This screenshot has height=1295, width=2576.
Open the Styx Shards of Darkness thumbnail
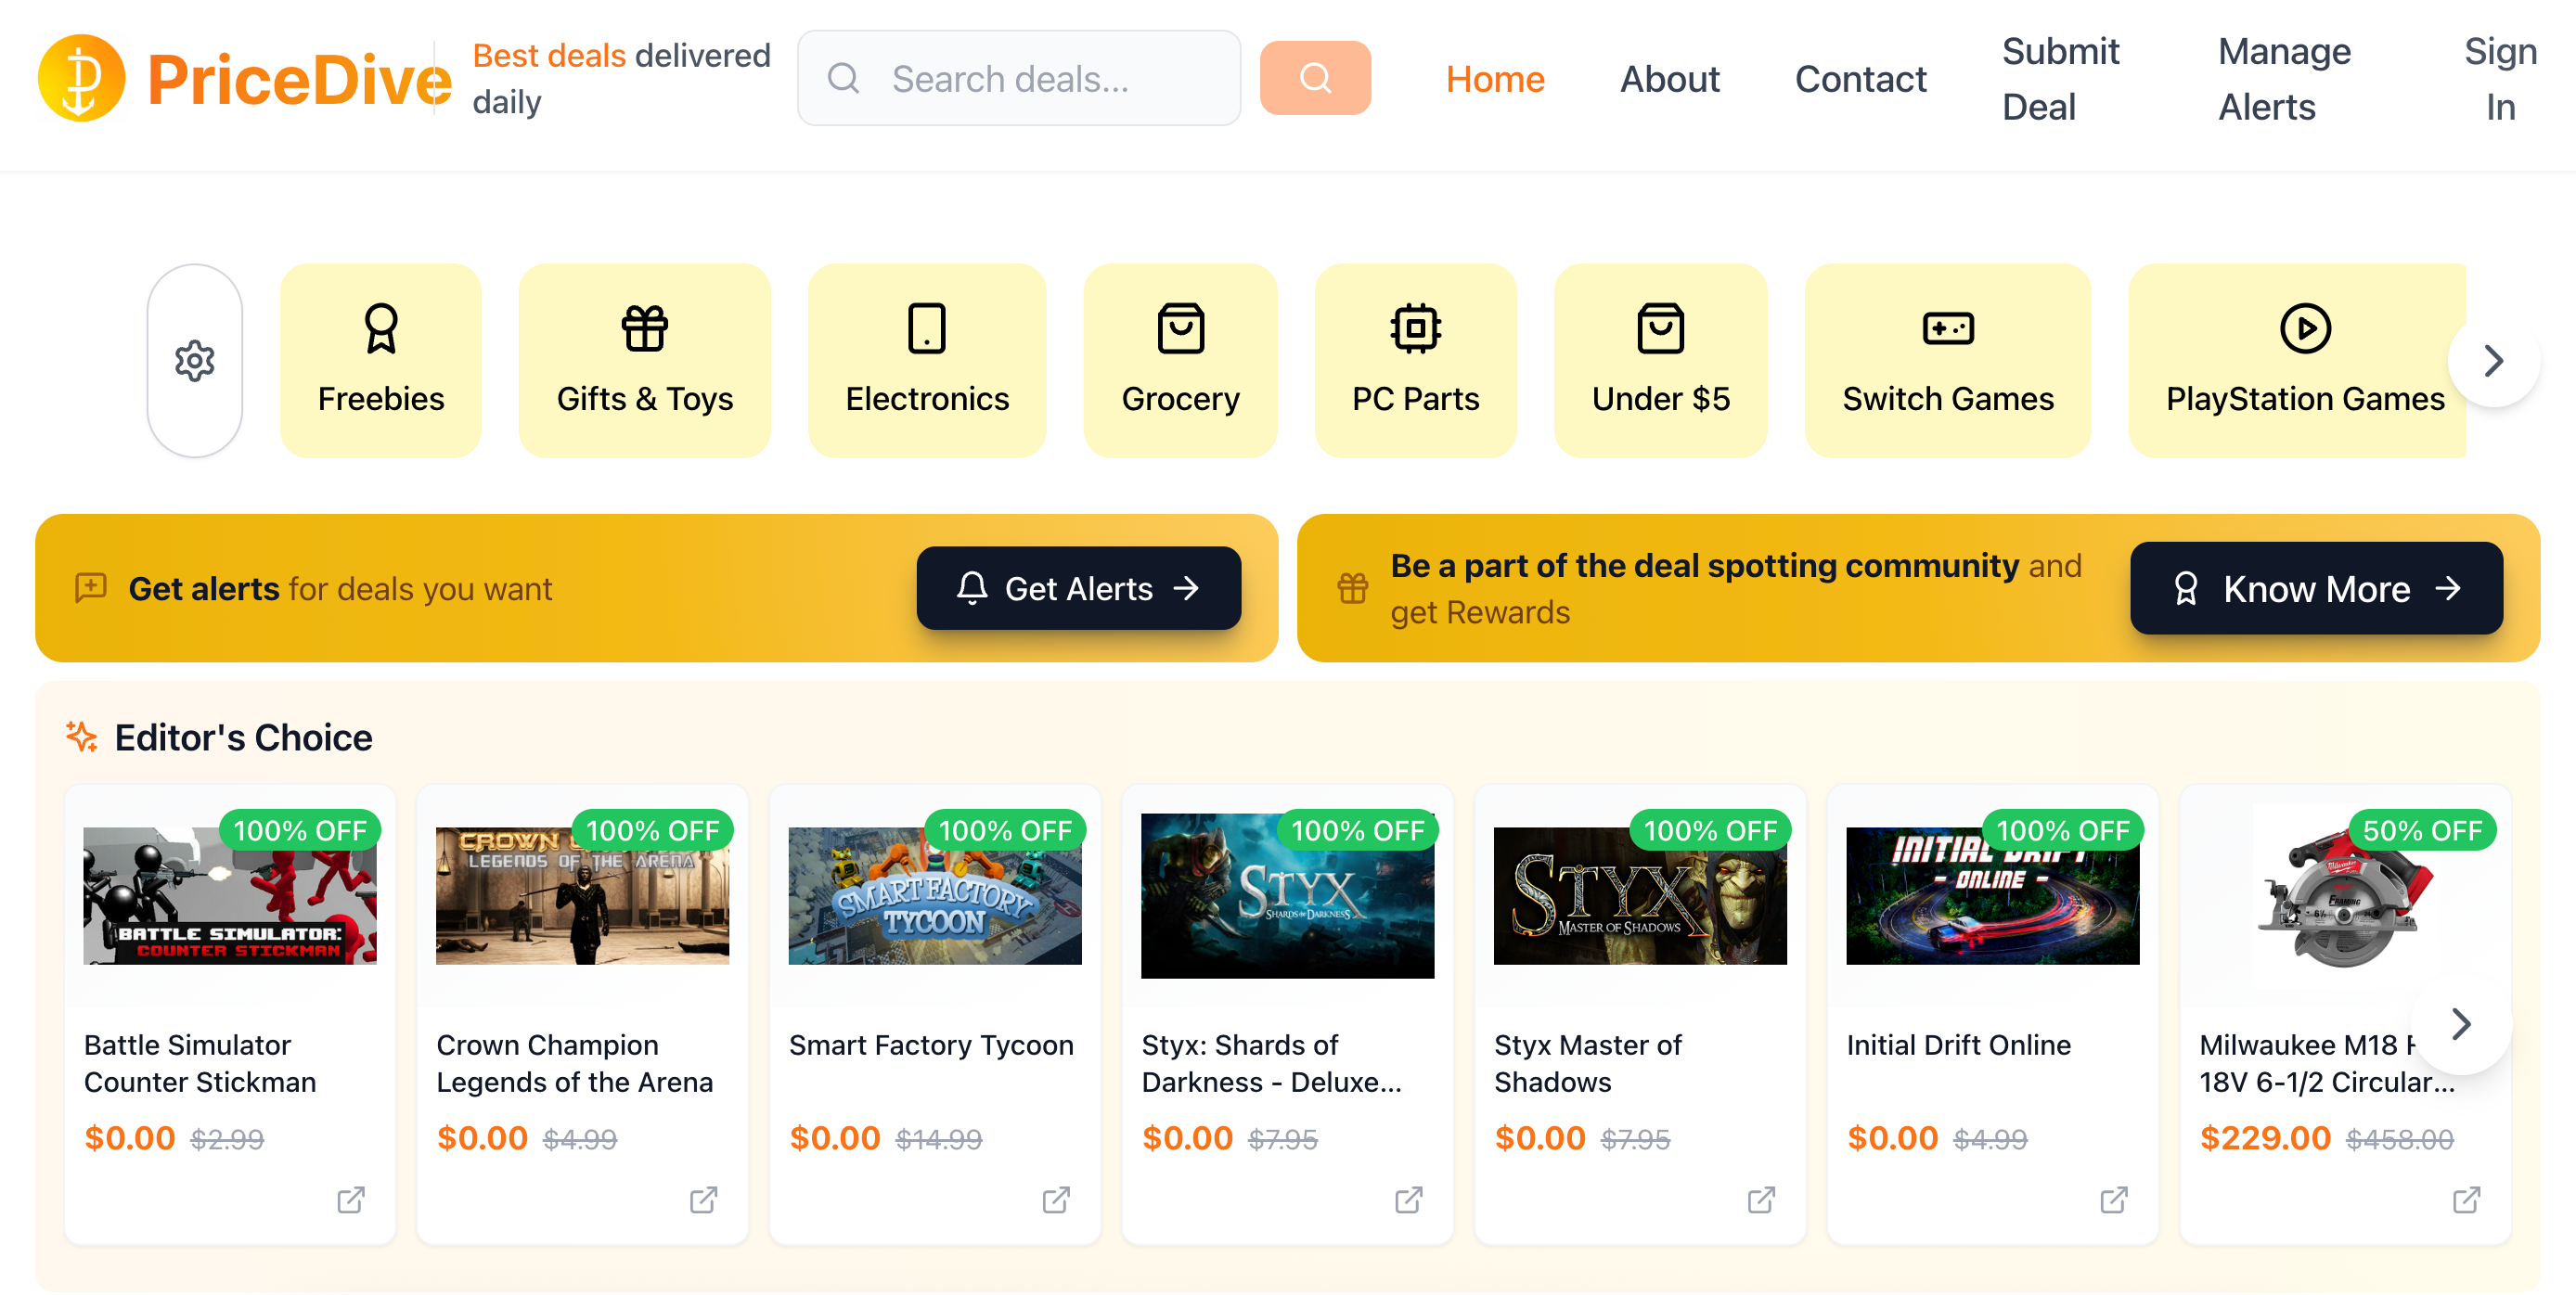1287,895
